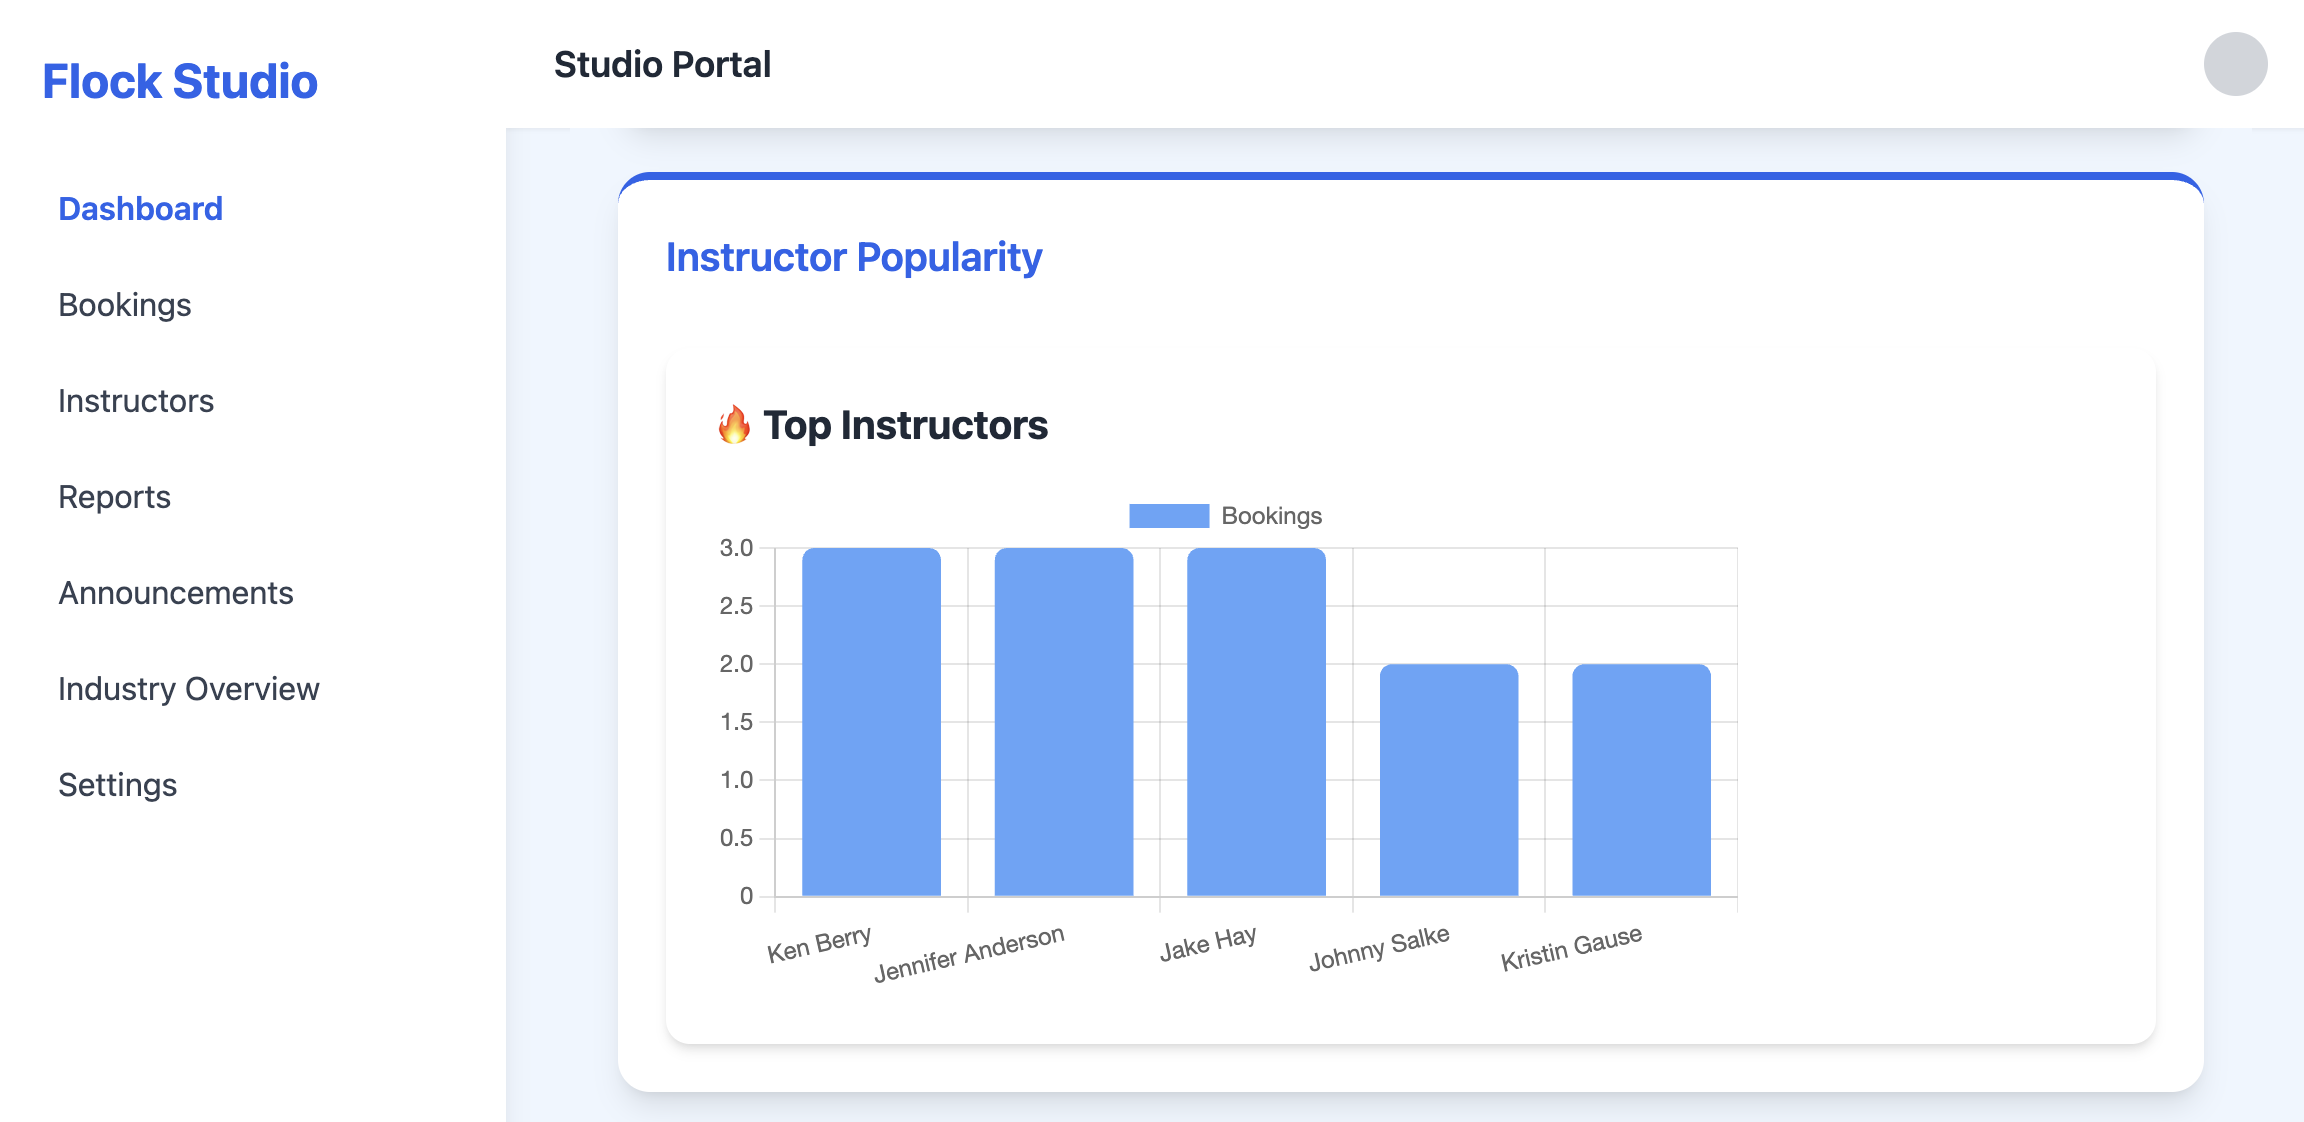Screen dimensions: 2304x1122
Task: Click Johnny Salke's bookings bar
Action: 1448,780
